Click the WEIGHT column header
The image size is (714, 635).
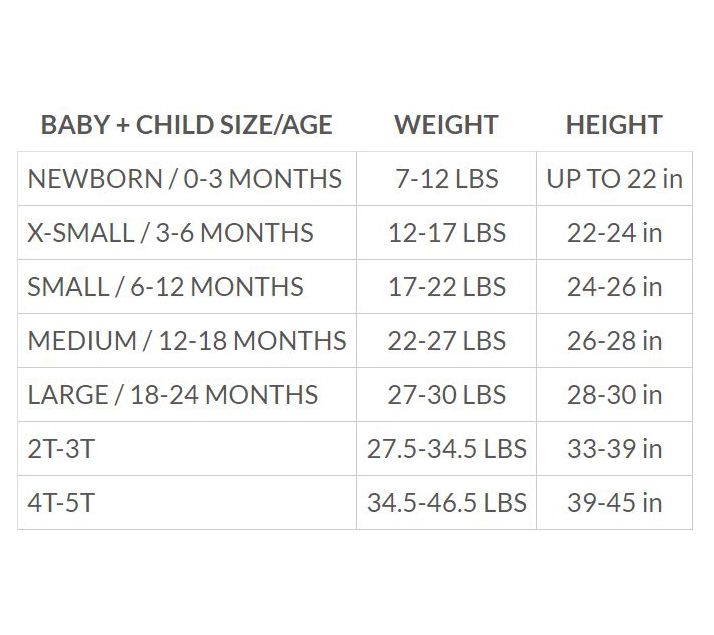click(446, 125)
